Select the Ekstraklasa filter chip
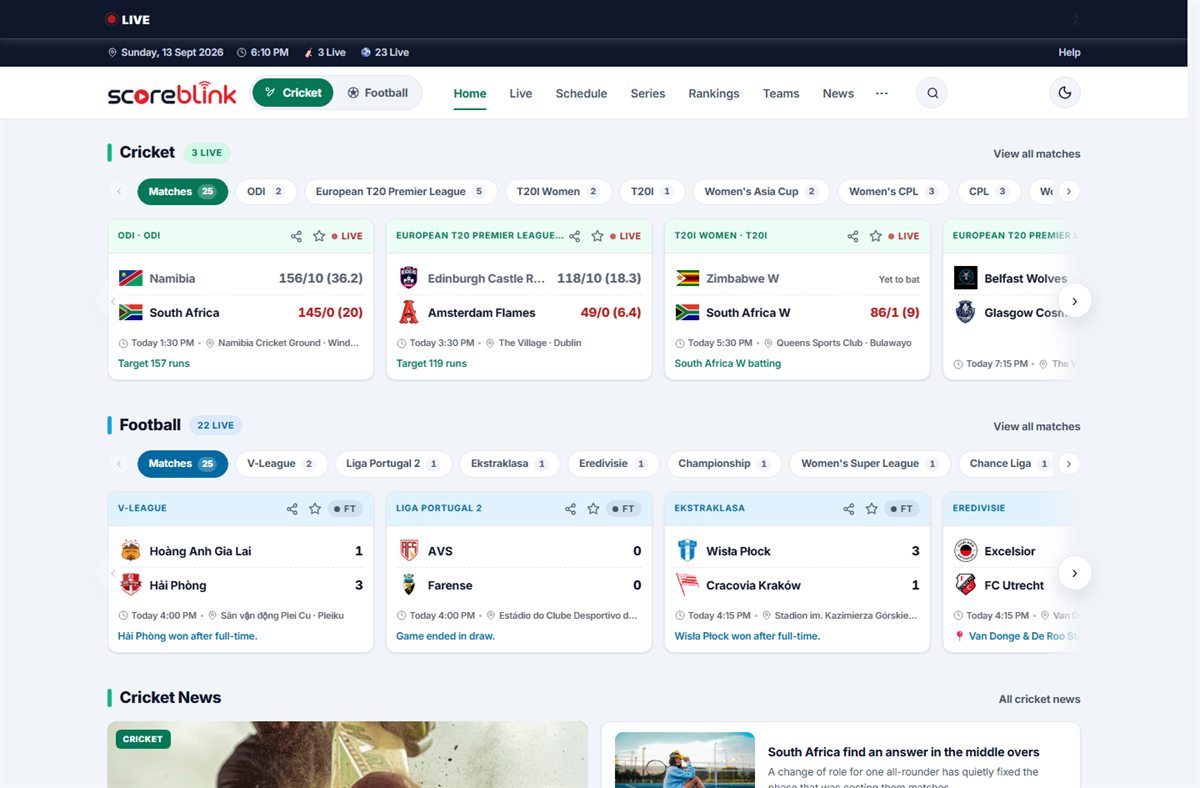1200x788 pixels. tap(509, 464)
